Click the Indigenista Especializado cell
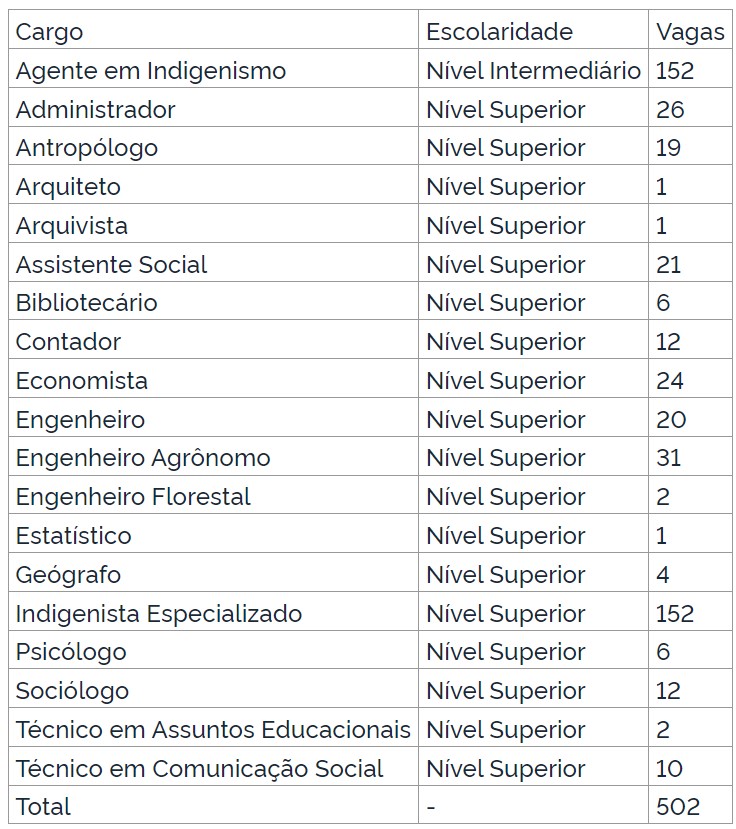The image size is (736, 829). click(x=159, y=613)
